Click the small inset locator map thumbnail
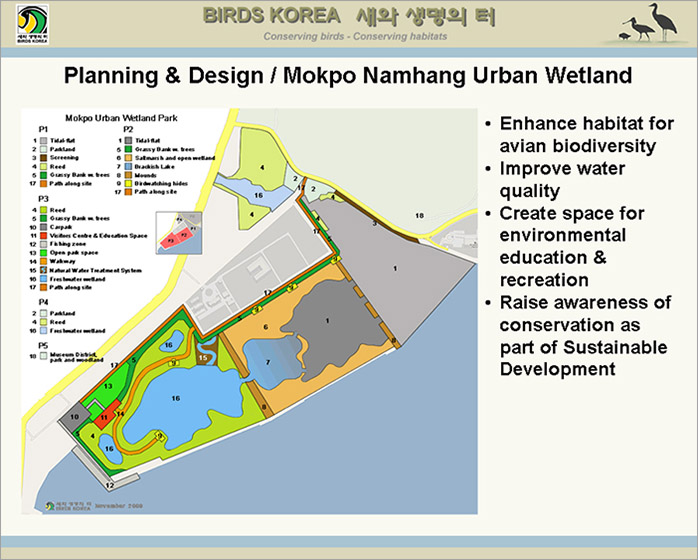698x560 pixels. coord(179,233)
